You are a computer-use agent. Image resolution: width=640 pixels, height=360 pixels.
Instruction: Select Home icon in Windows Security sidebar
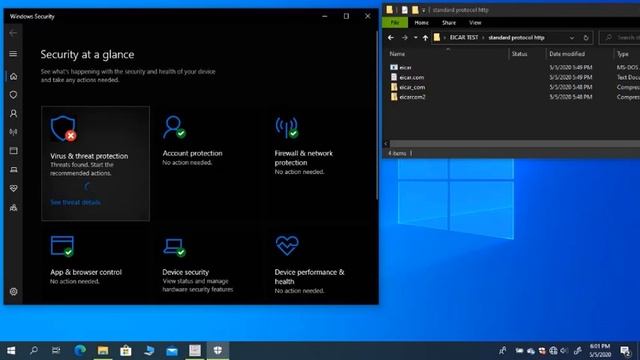(13, 76)
